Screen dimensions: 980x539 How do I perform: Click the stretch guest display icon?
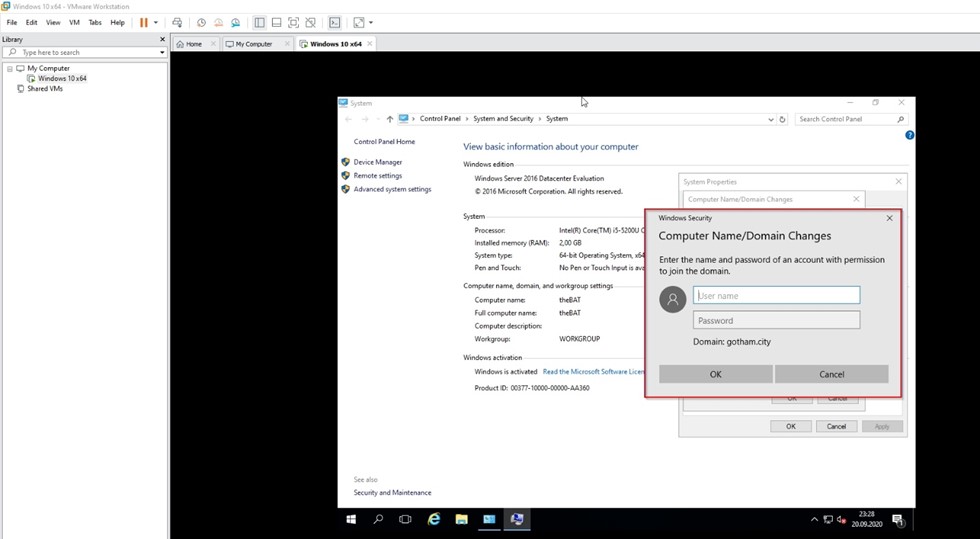click(359, 23)
